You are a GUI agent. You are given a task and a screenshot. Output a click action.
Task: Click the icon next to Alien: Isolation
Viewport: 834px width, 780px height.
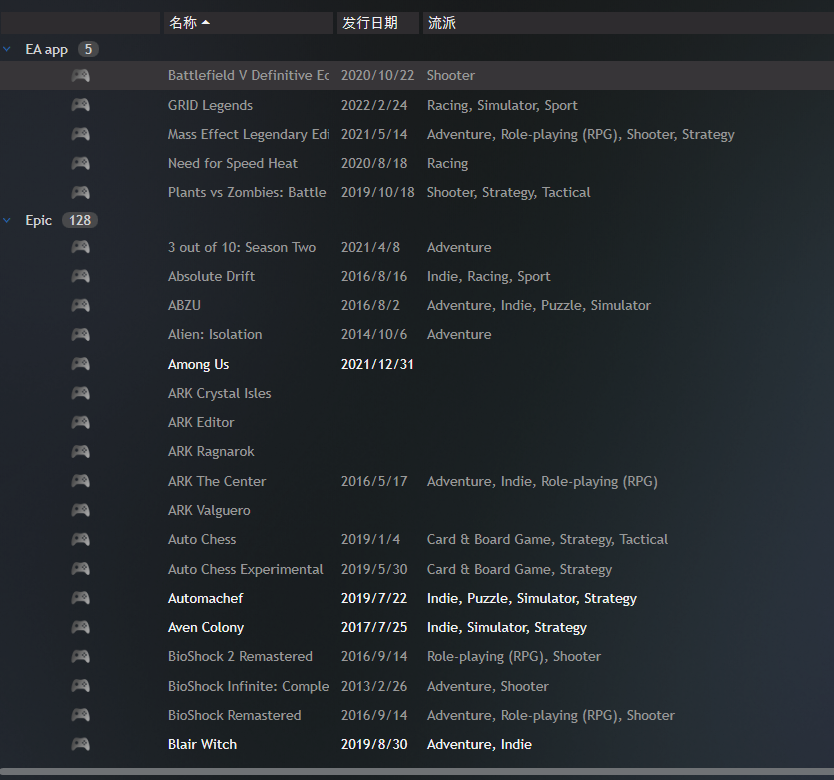tap(80, 334)
